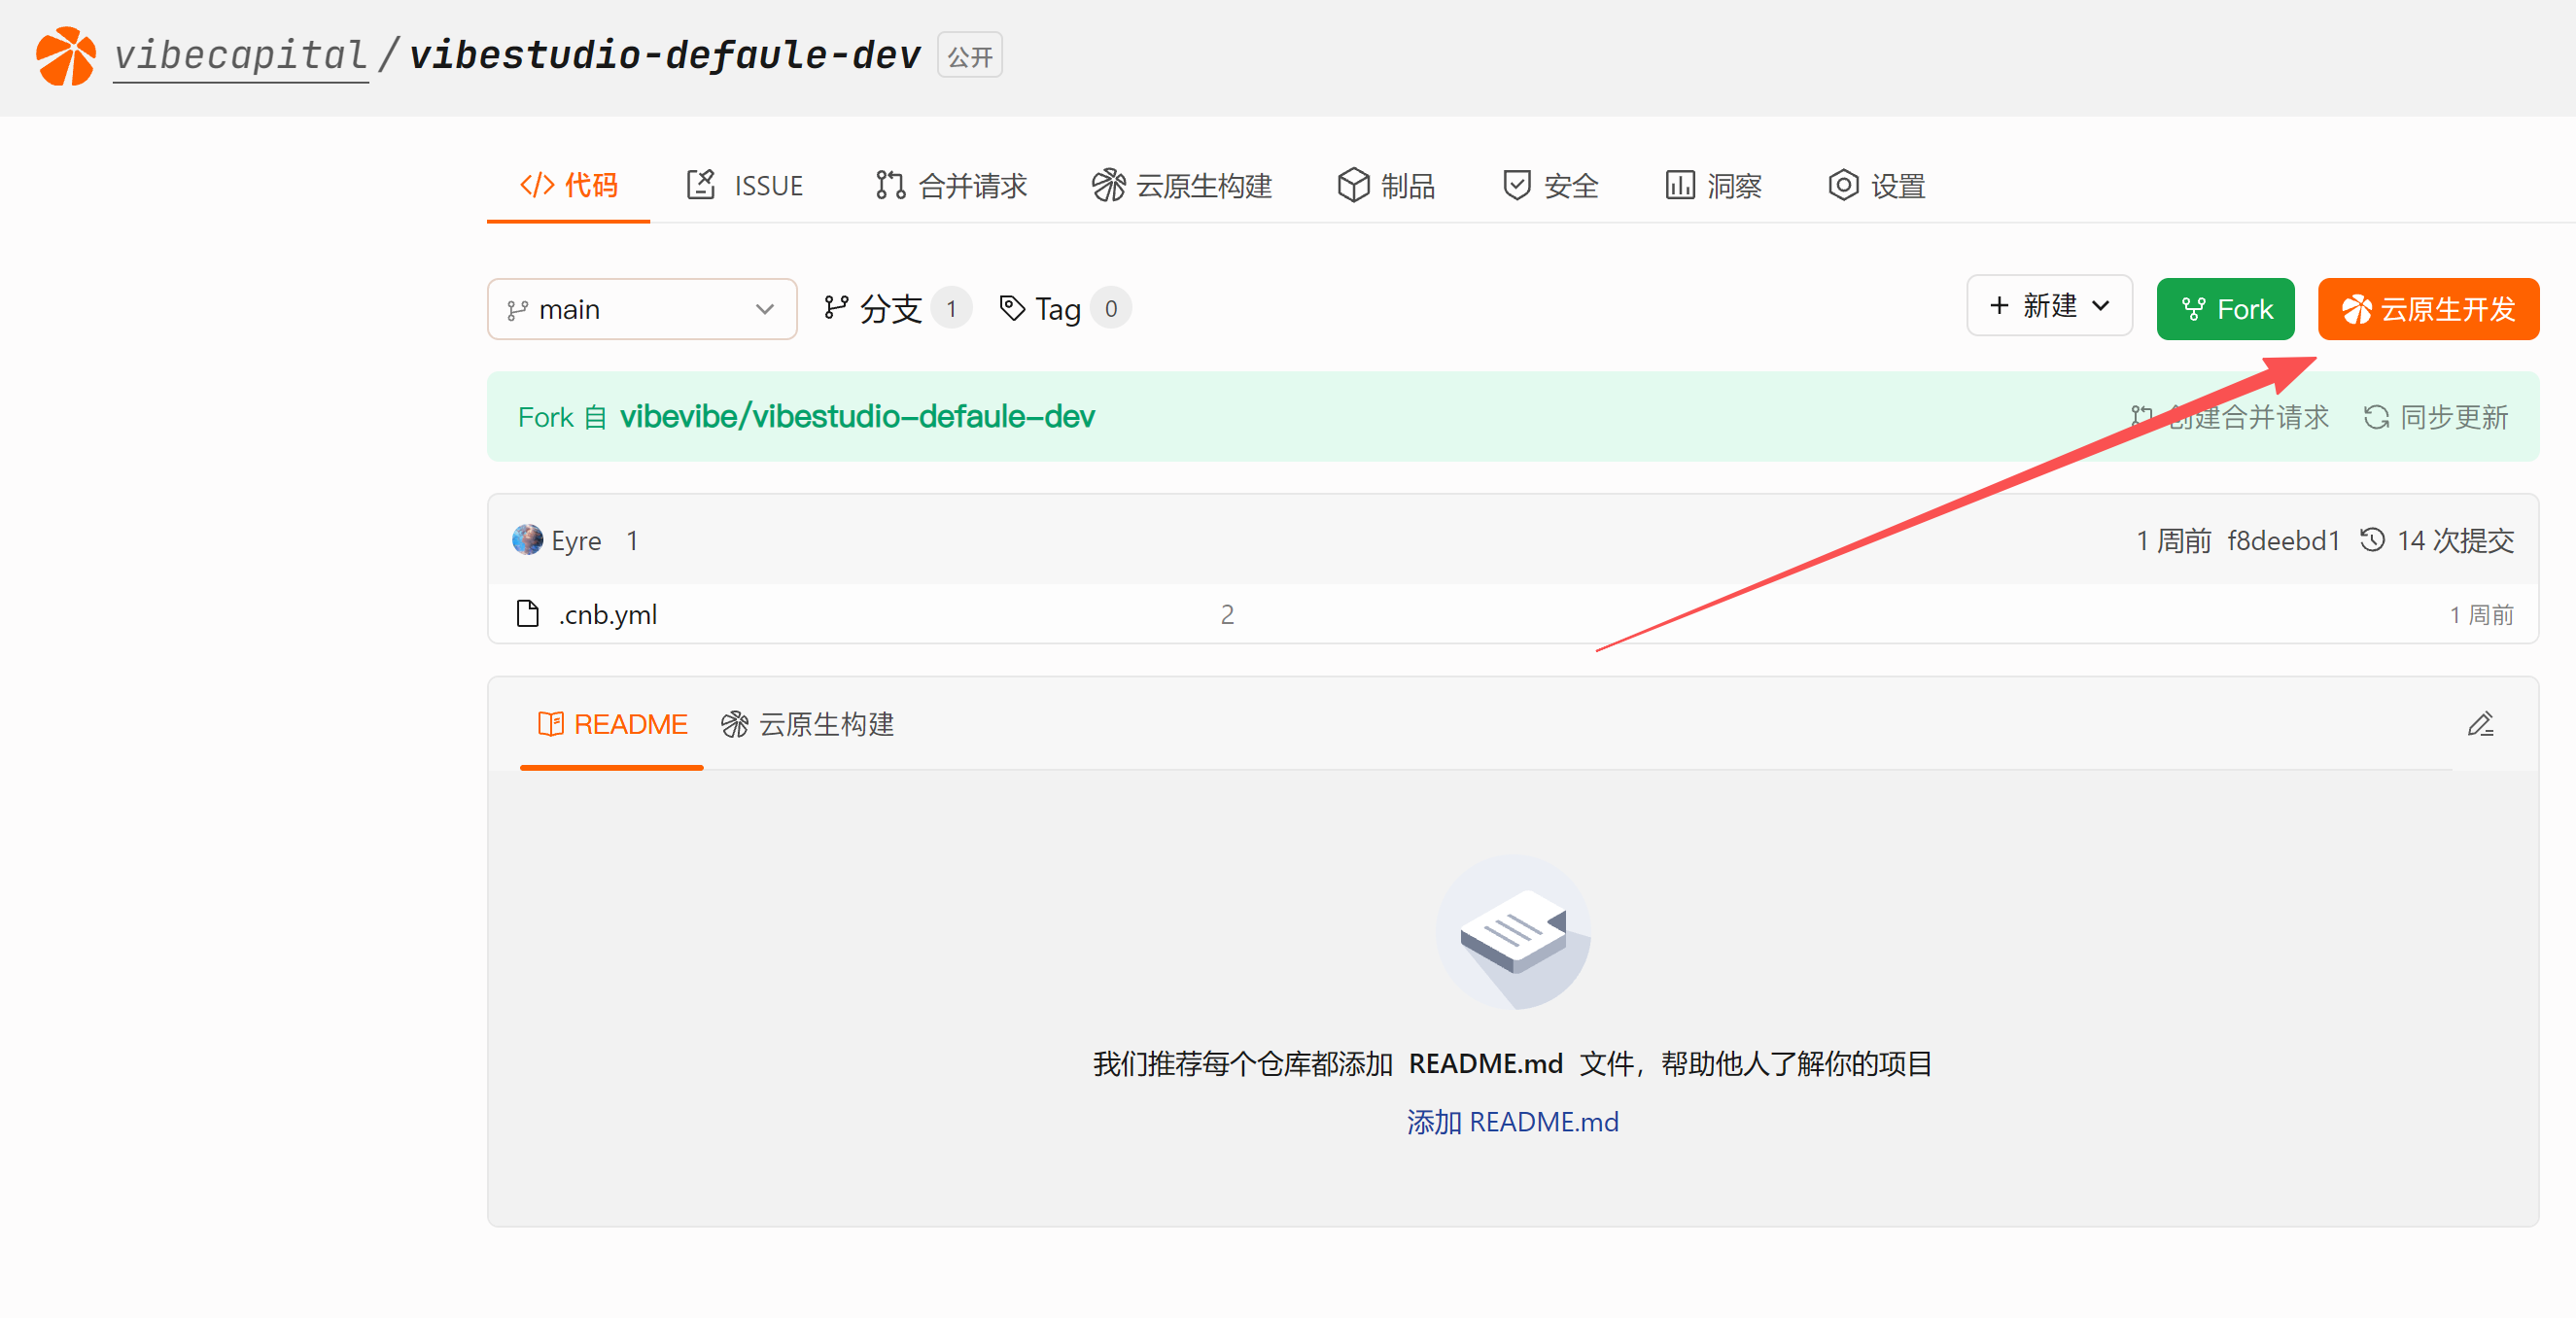
Task: Click the .cnb.yml file icon
Action: (527, 613)
